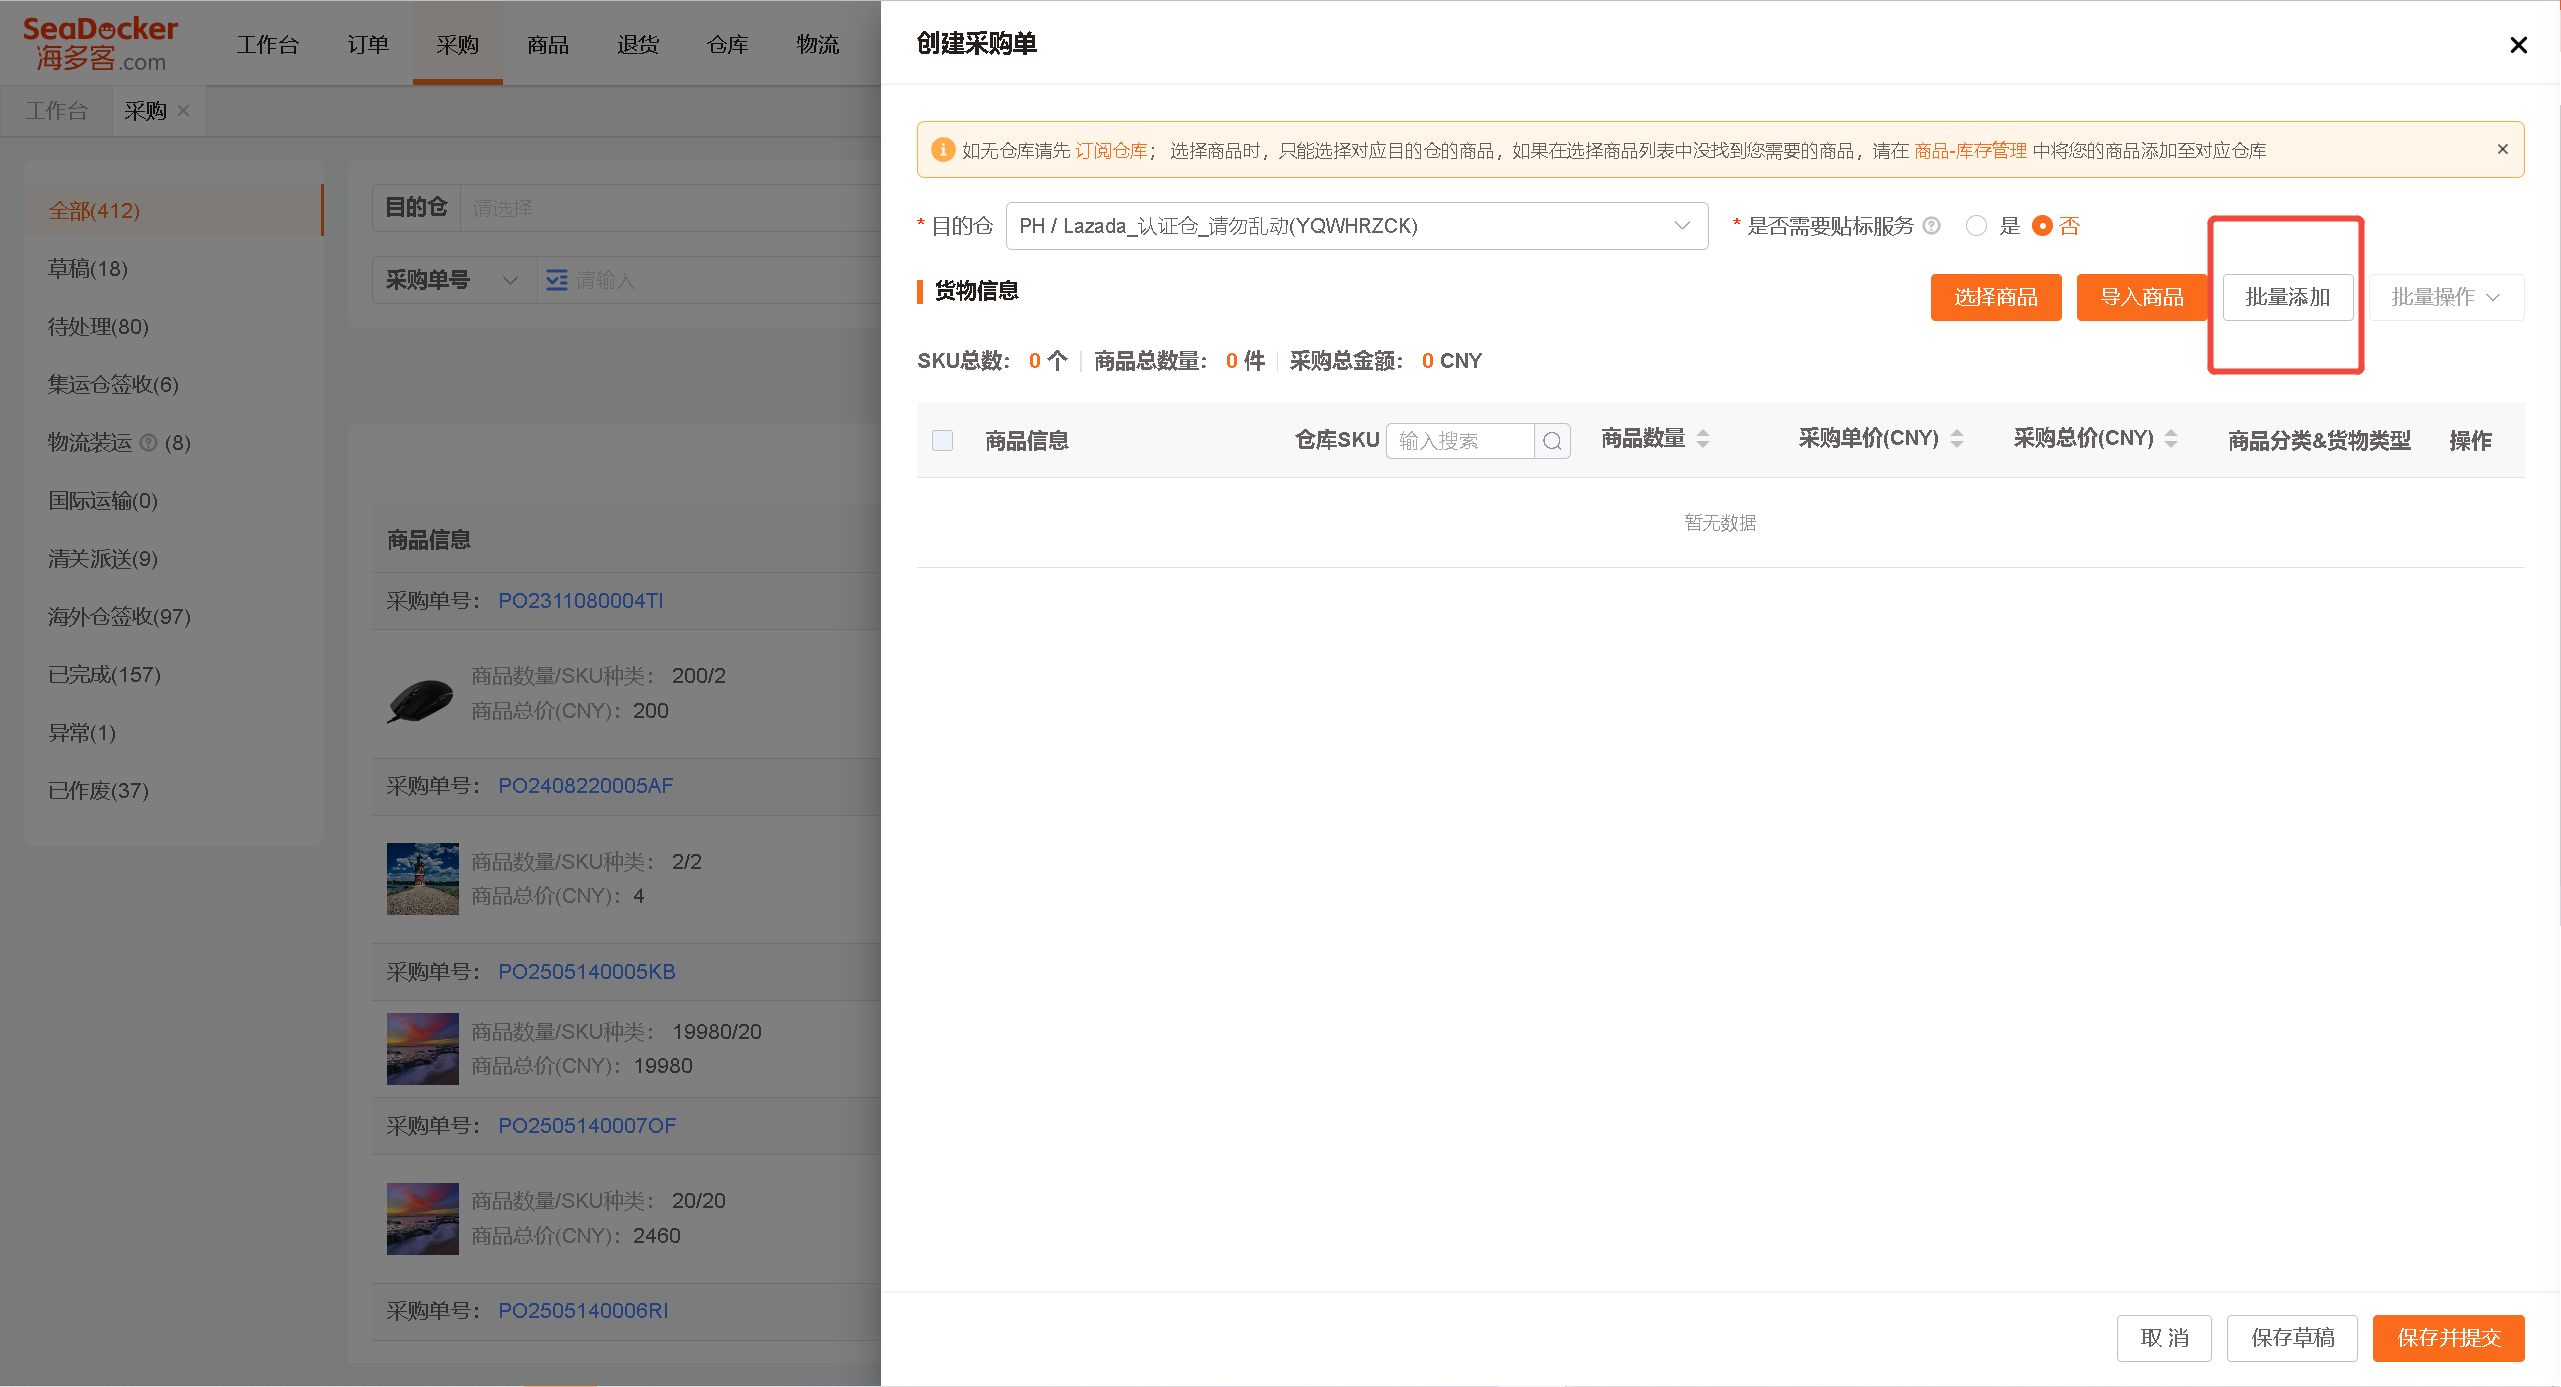Select 否 for labeling service
Screen dimensions: 2561x1387
click(x=2042, y=226)
